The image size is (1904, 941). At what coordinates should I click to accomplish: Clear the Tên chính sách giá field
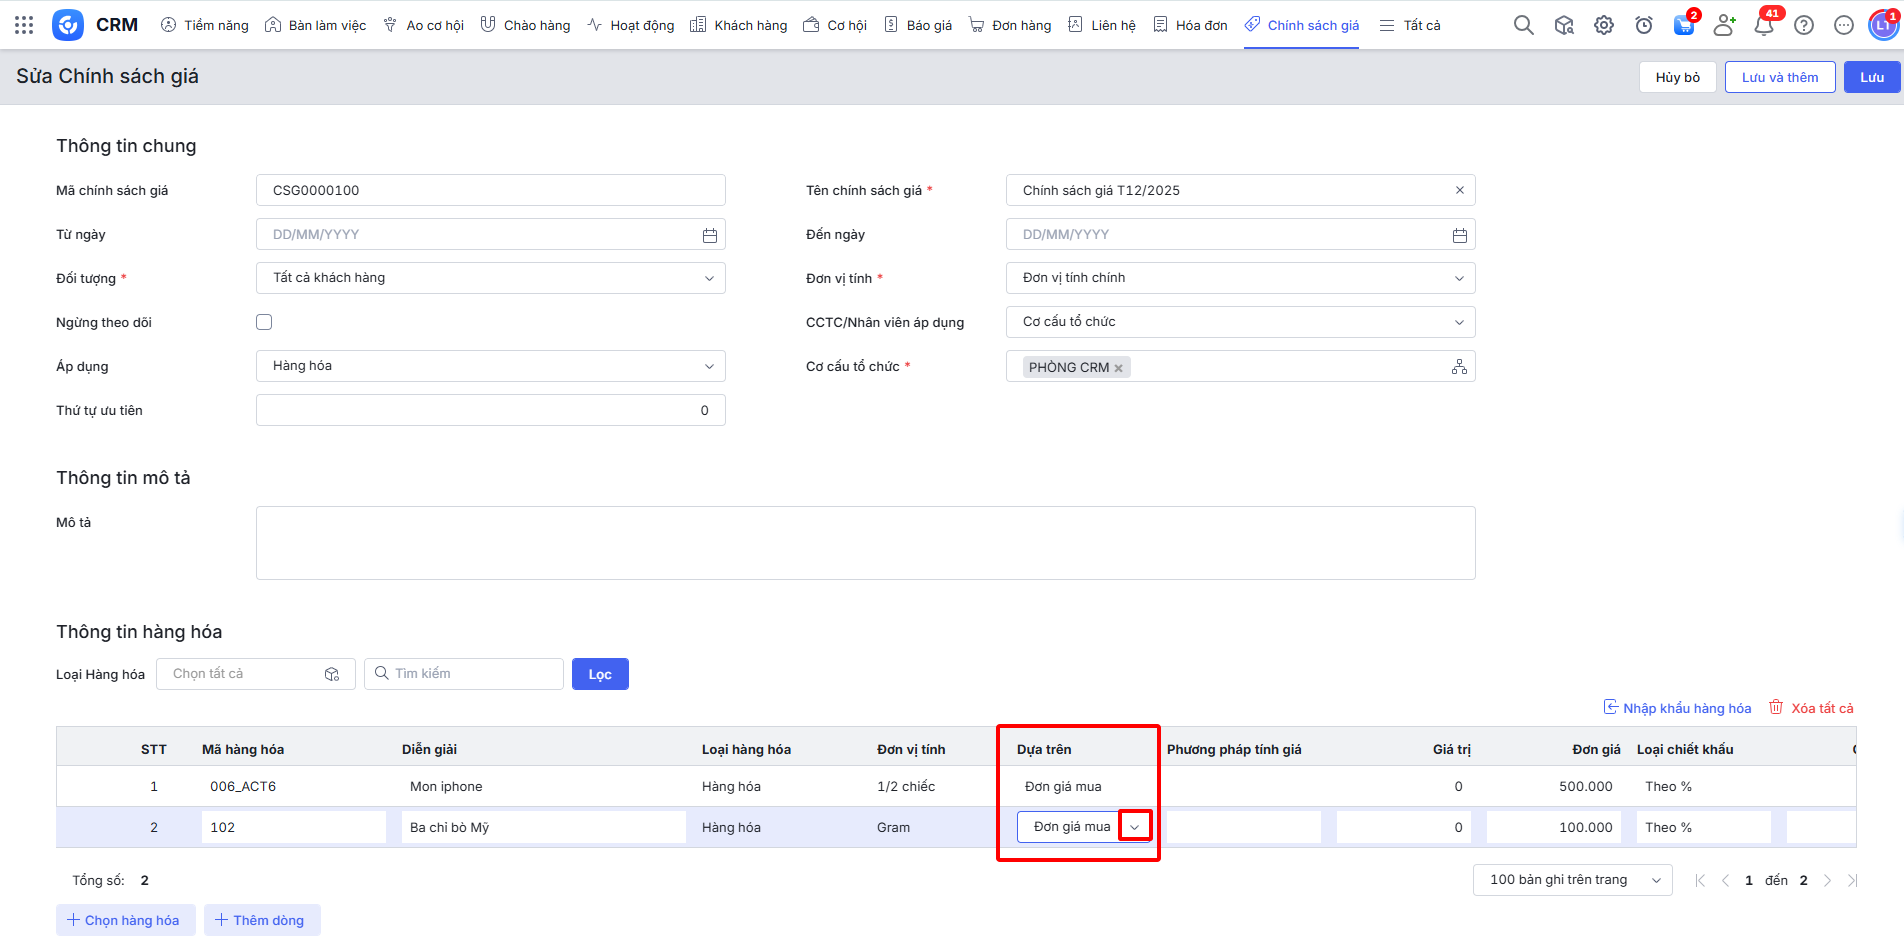[1459, 190]
